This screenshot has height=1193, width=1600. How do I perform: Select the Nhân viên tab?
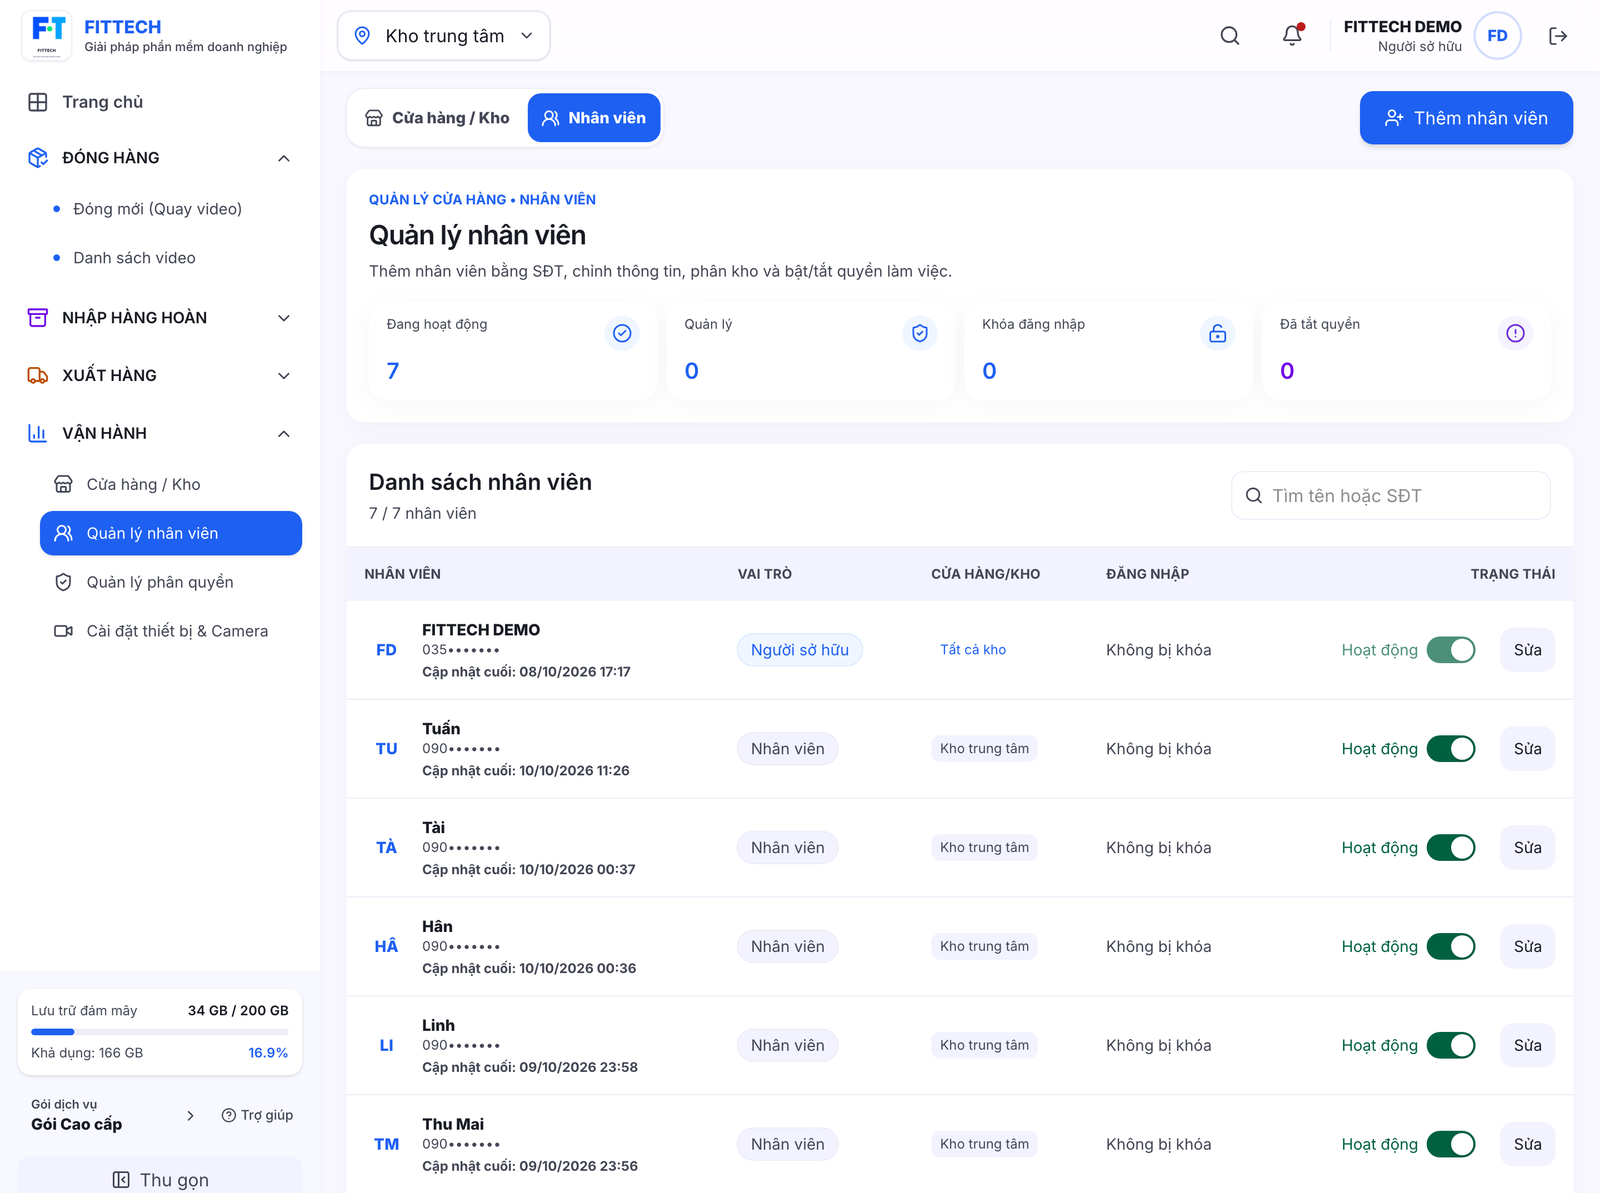pyautogui.click(x=594, y=118)
